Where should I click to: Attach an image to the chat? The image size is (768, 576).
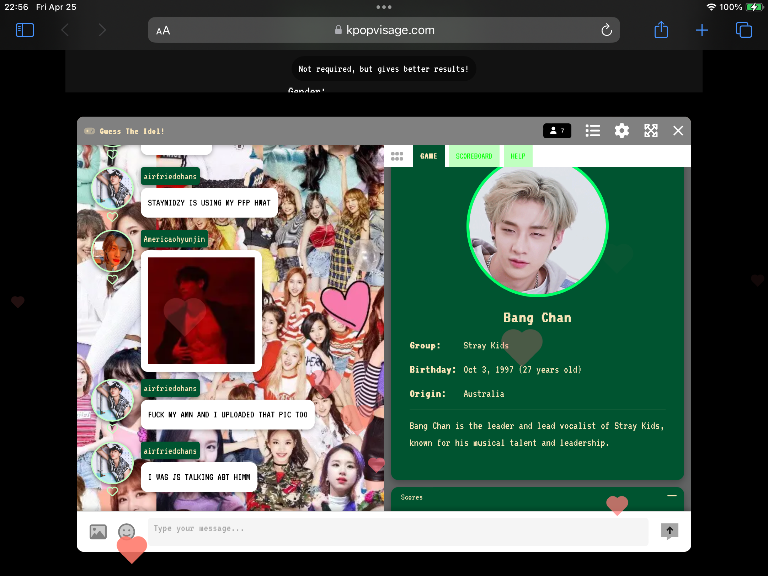[98, 531]
